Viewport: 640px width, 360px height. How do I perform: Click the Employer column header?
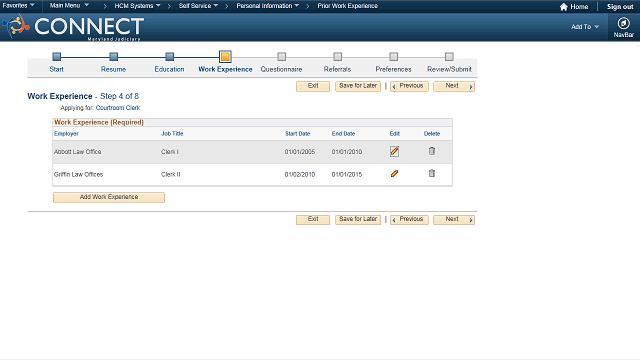coord(66,133)
